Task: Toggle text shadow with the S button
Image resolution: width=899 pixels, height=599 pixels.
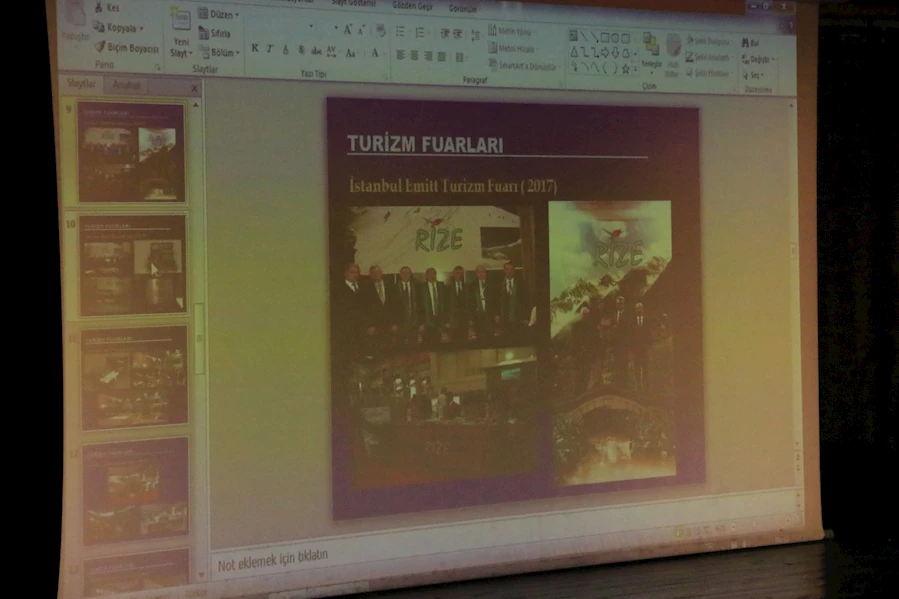Action: point(300,50)
